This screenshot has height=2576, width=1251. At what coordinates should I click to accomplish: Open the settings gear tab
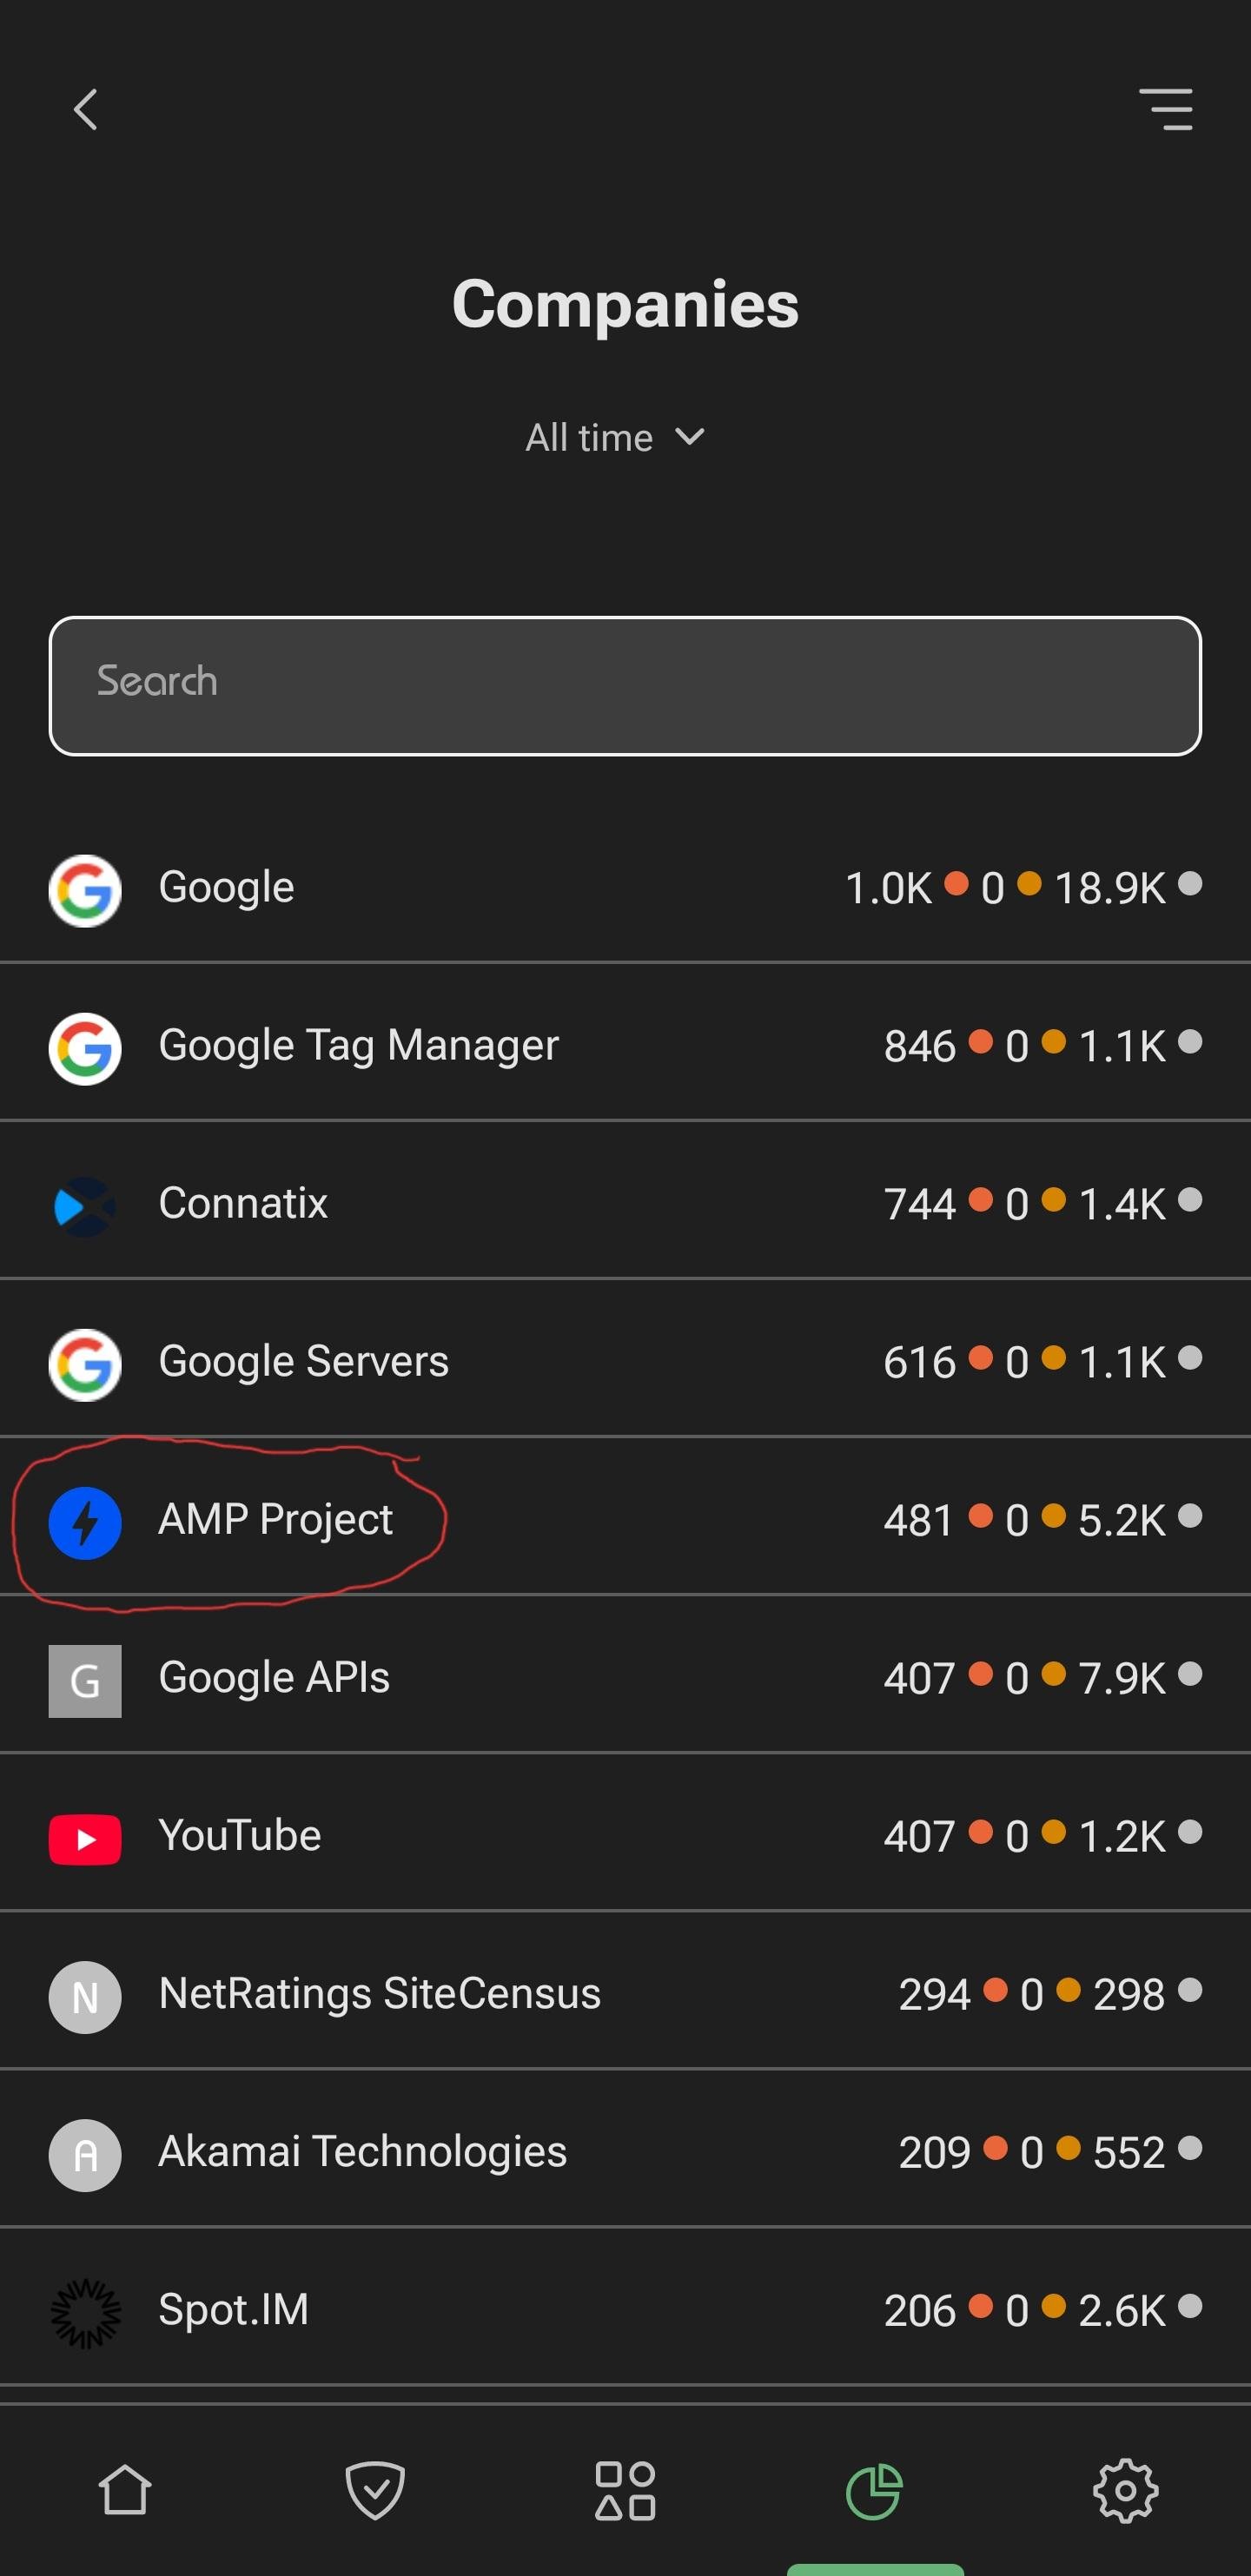click(1125, 2490)
